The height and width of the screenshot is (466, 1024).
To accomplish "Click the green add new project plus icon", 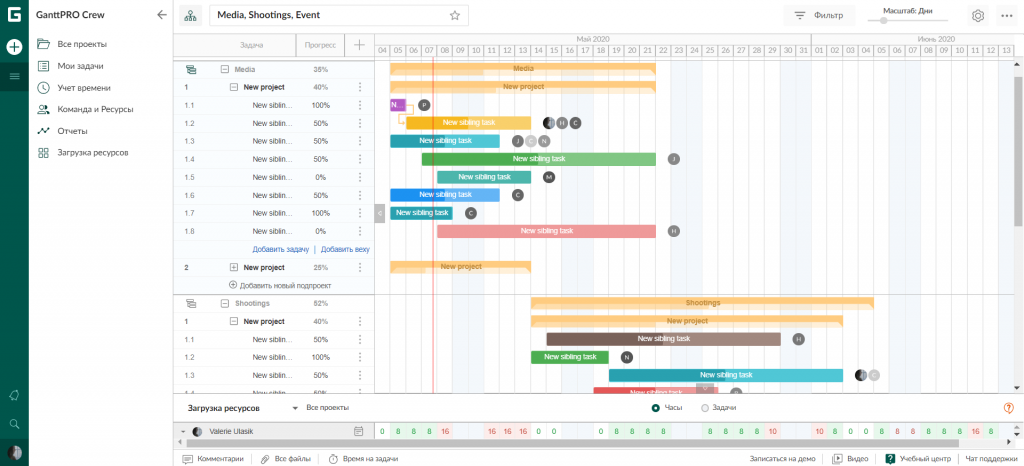I will click(14, 47).
